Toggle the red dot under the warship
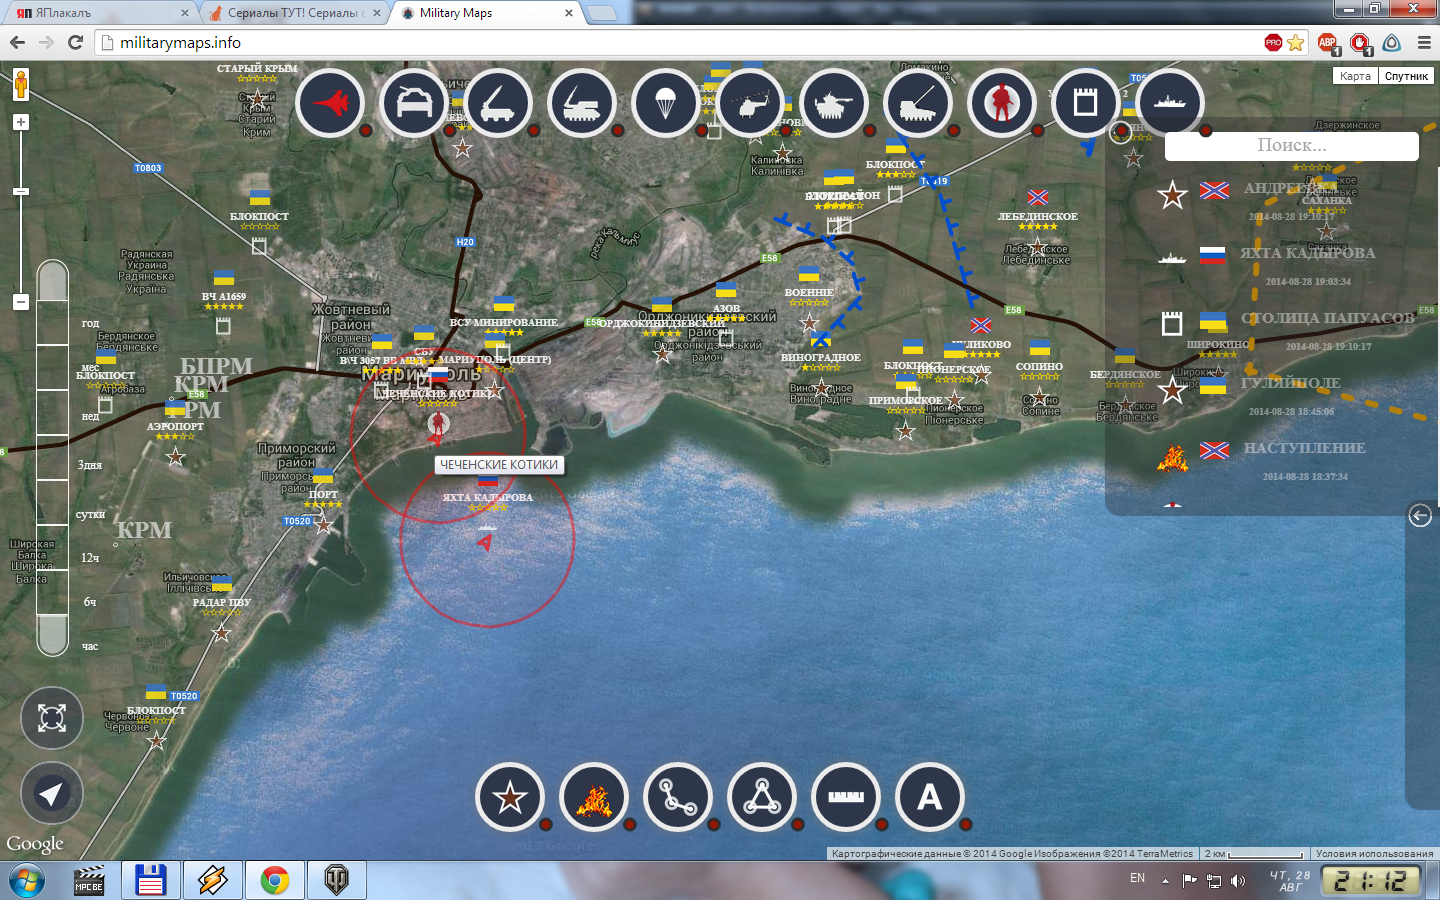This screenshot has width=1440, height=900. 1206,131
